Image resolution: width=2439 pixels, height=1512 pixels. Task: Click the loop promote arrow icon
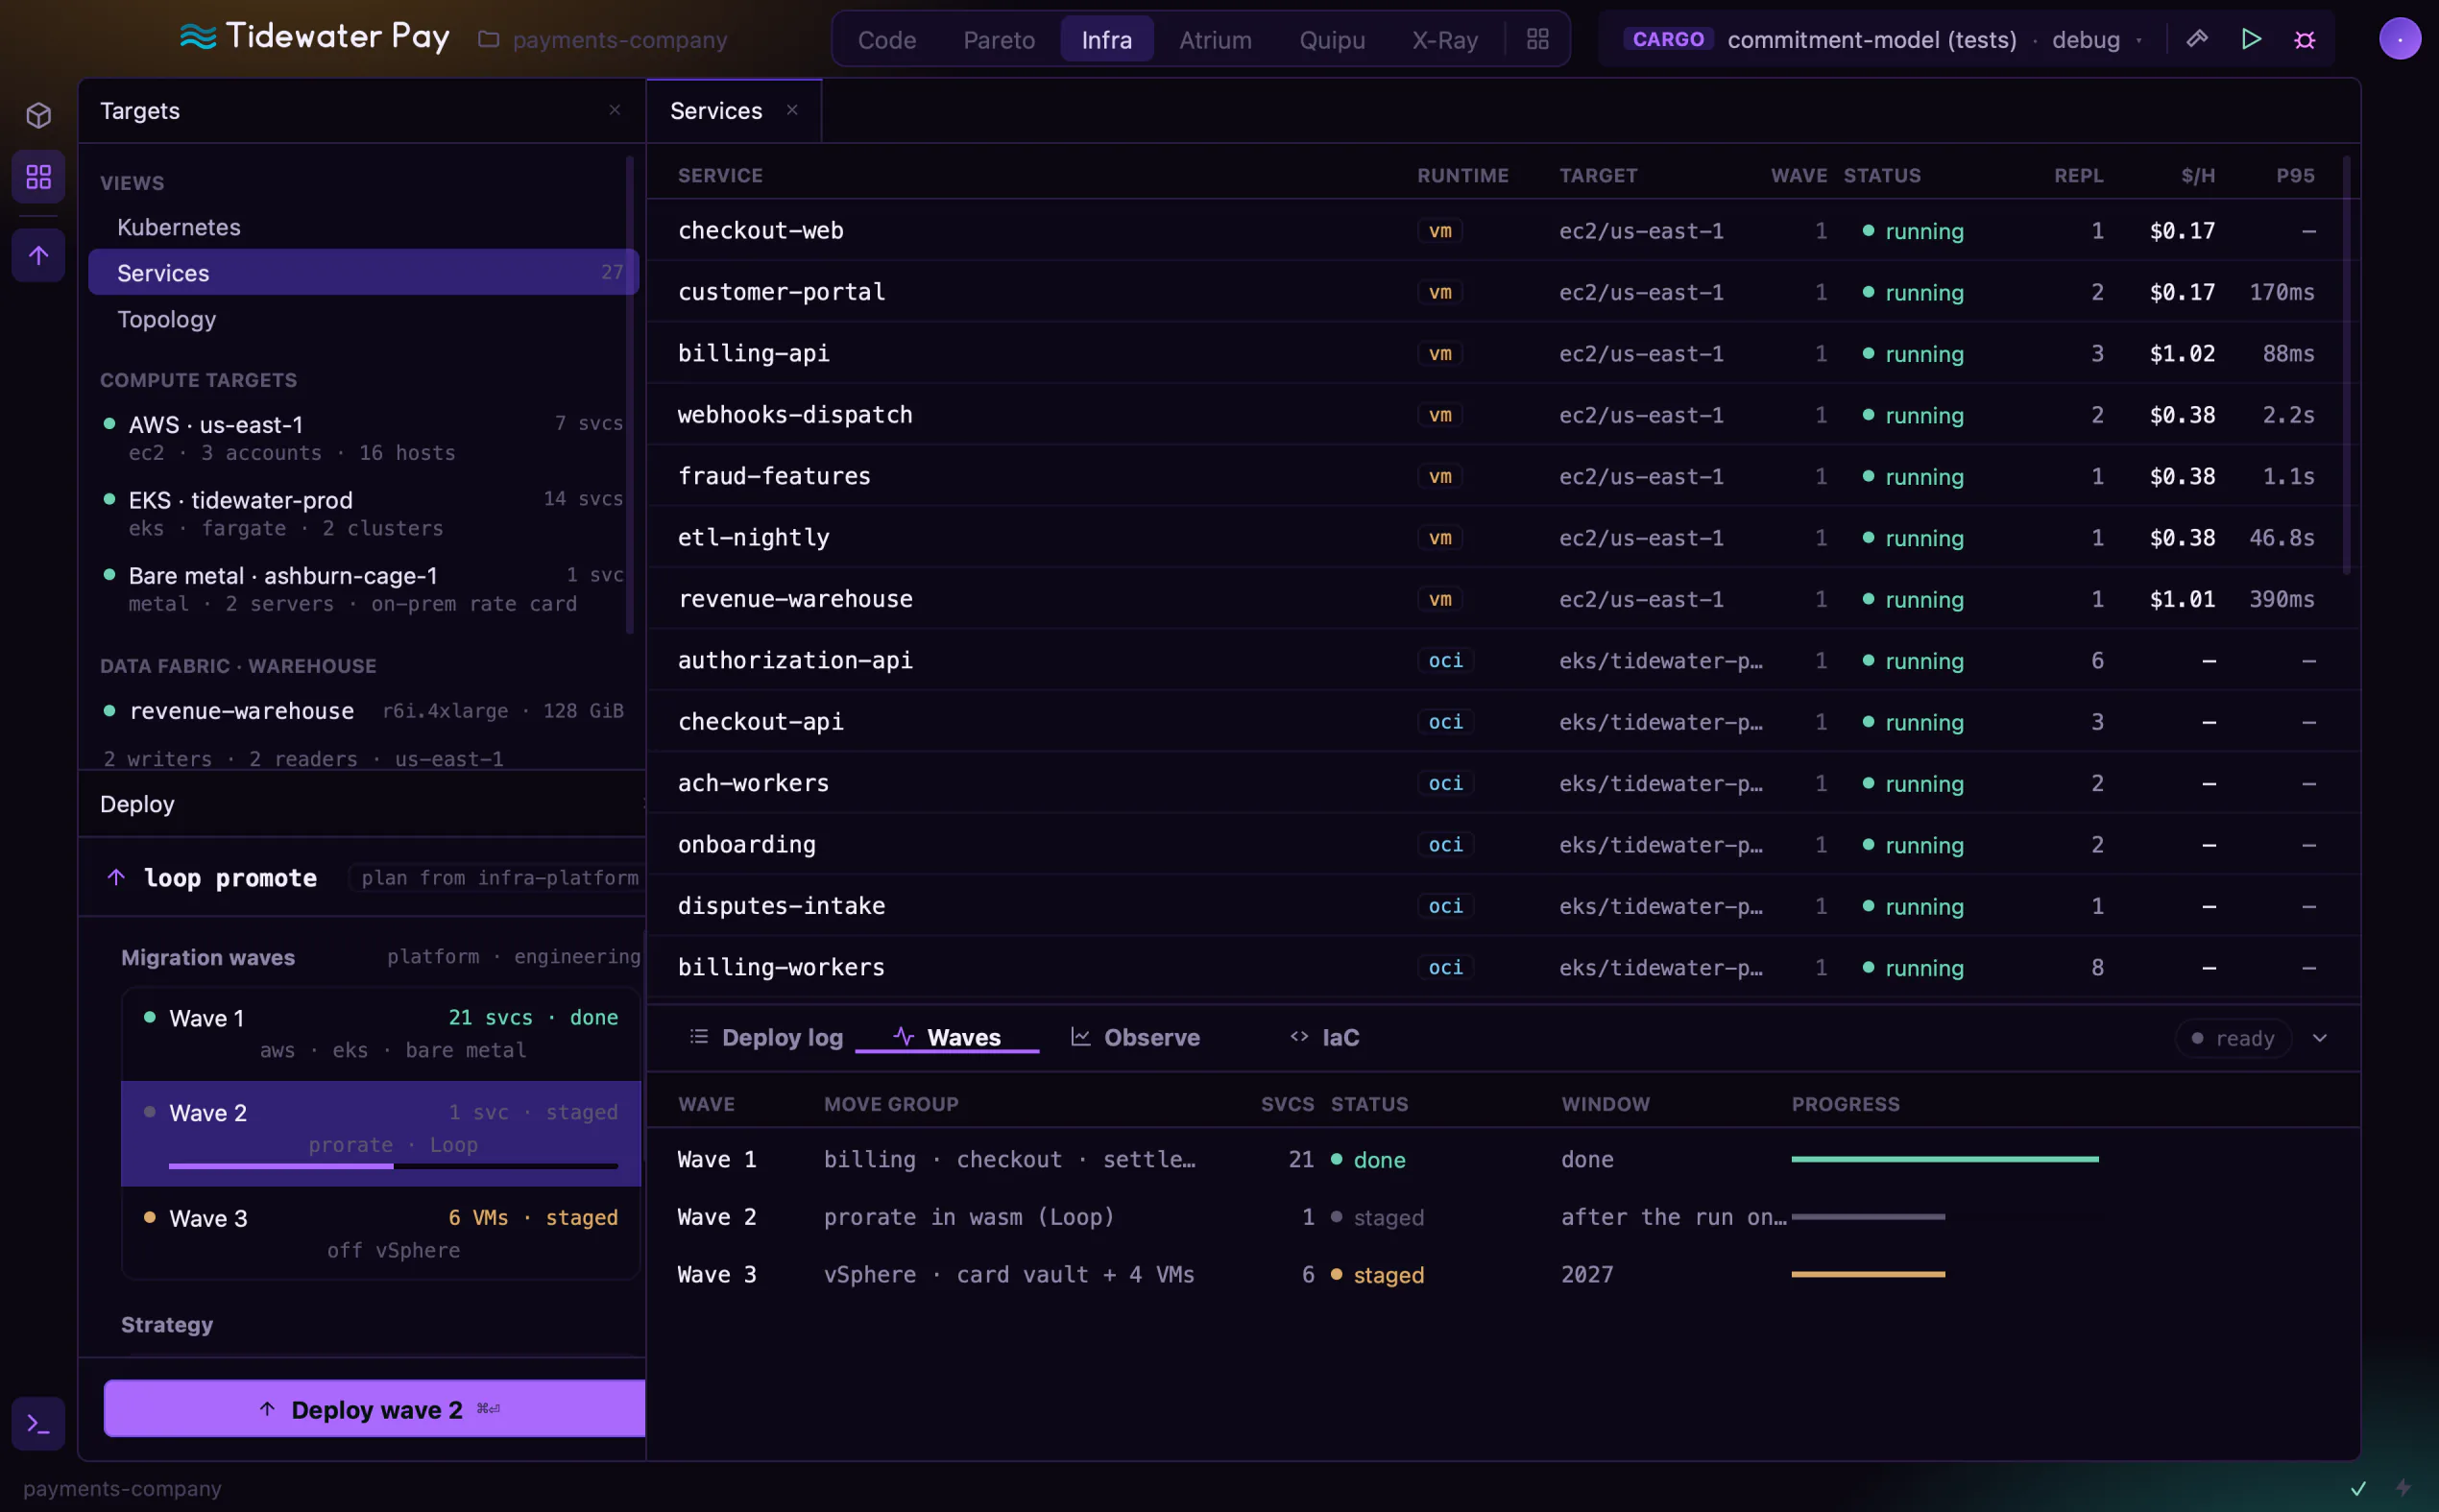[x=116, y=877]
